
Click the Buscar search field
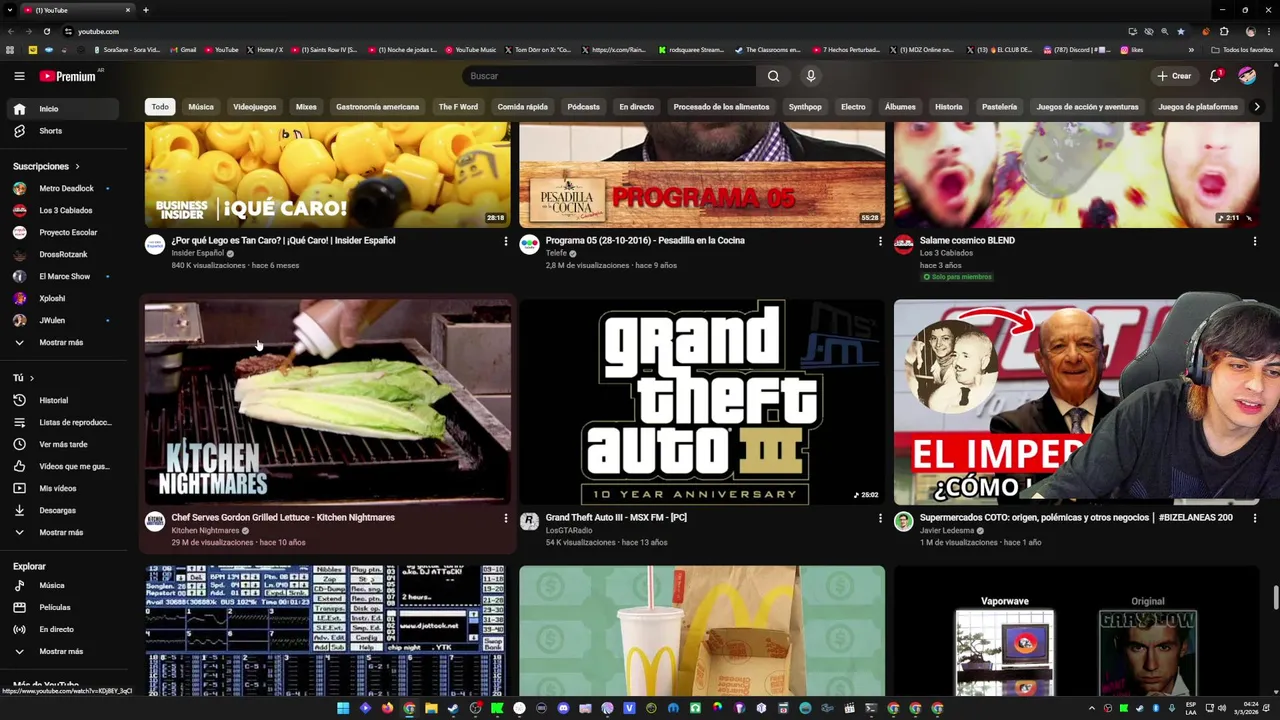click(x=610, y=76)
